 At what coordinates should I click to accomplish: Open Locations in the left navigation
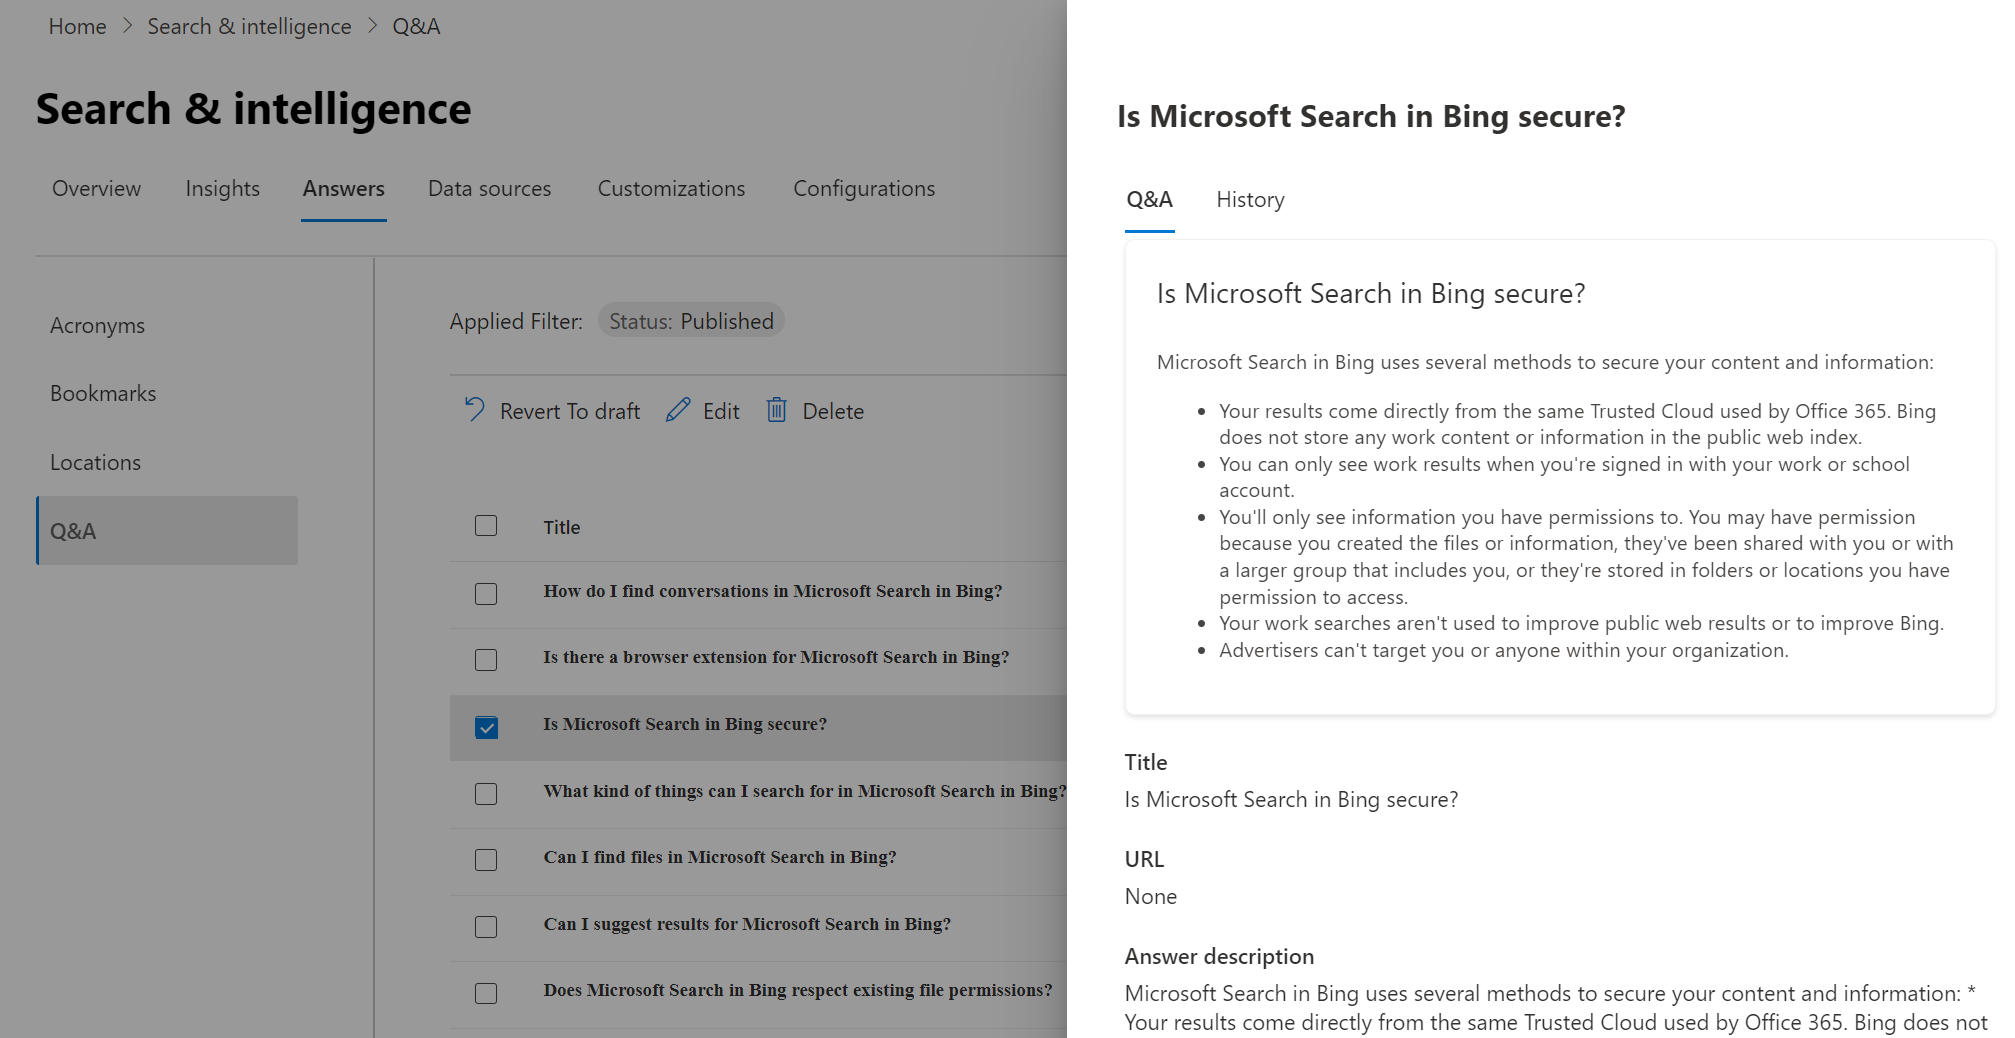pyautogui.click(x=95, y=463)
